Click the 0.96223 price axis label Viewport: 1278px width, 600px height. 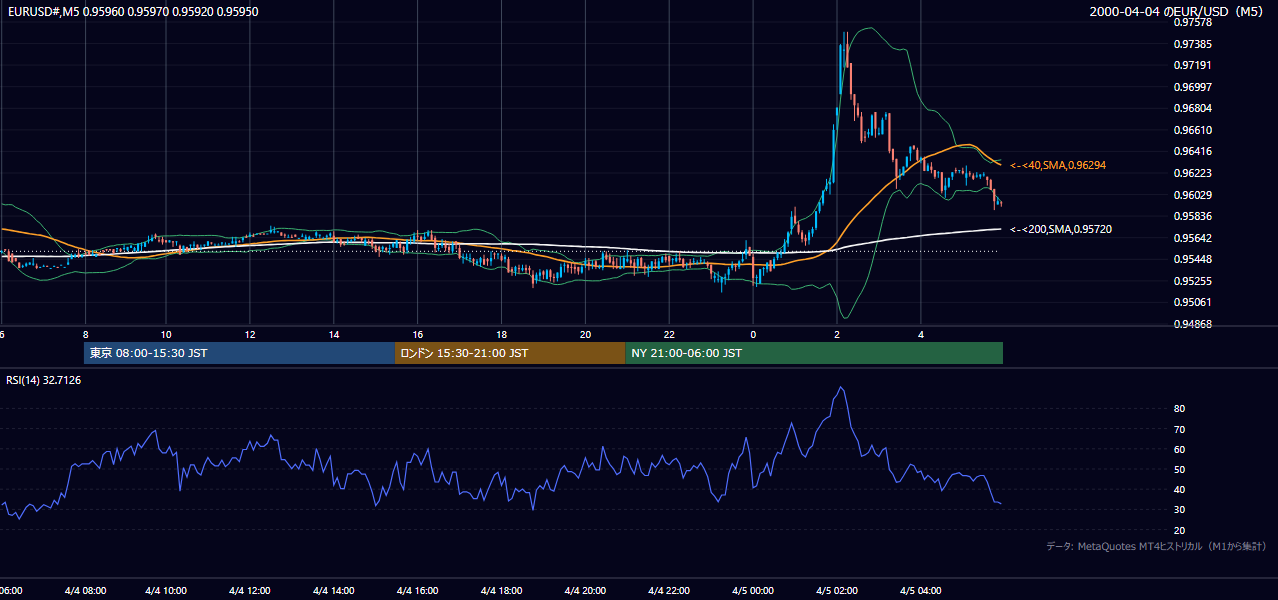pos(1192,173)
